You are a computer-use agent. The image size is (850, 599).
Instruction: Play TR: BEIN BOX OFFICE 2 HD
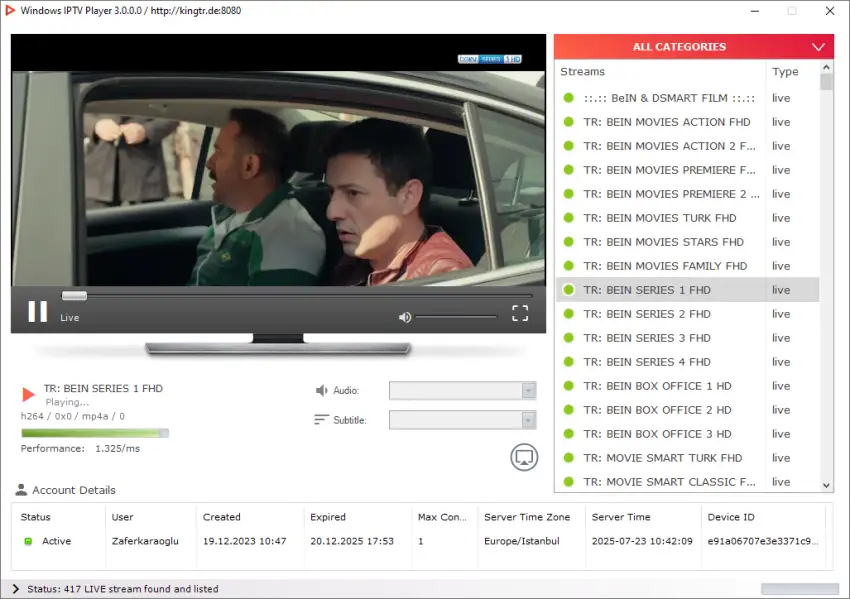pos(687,410)
